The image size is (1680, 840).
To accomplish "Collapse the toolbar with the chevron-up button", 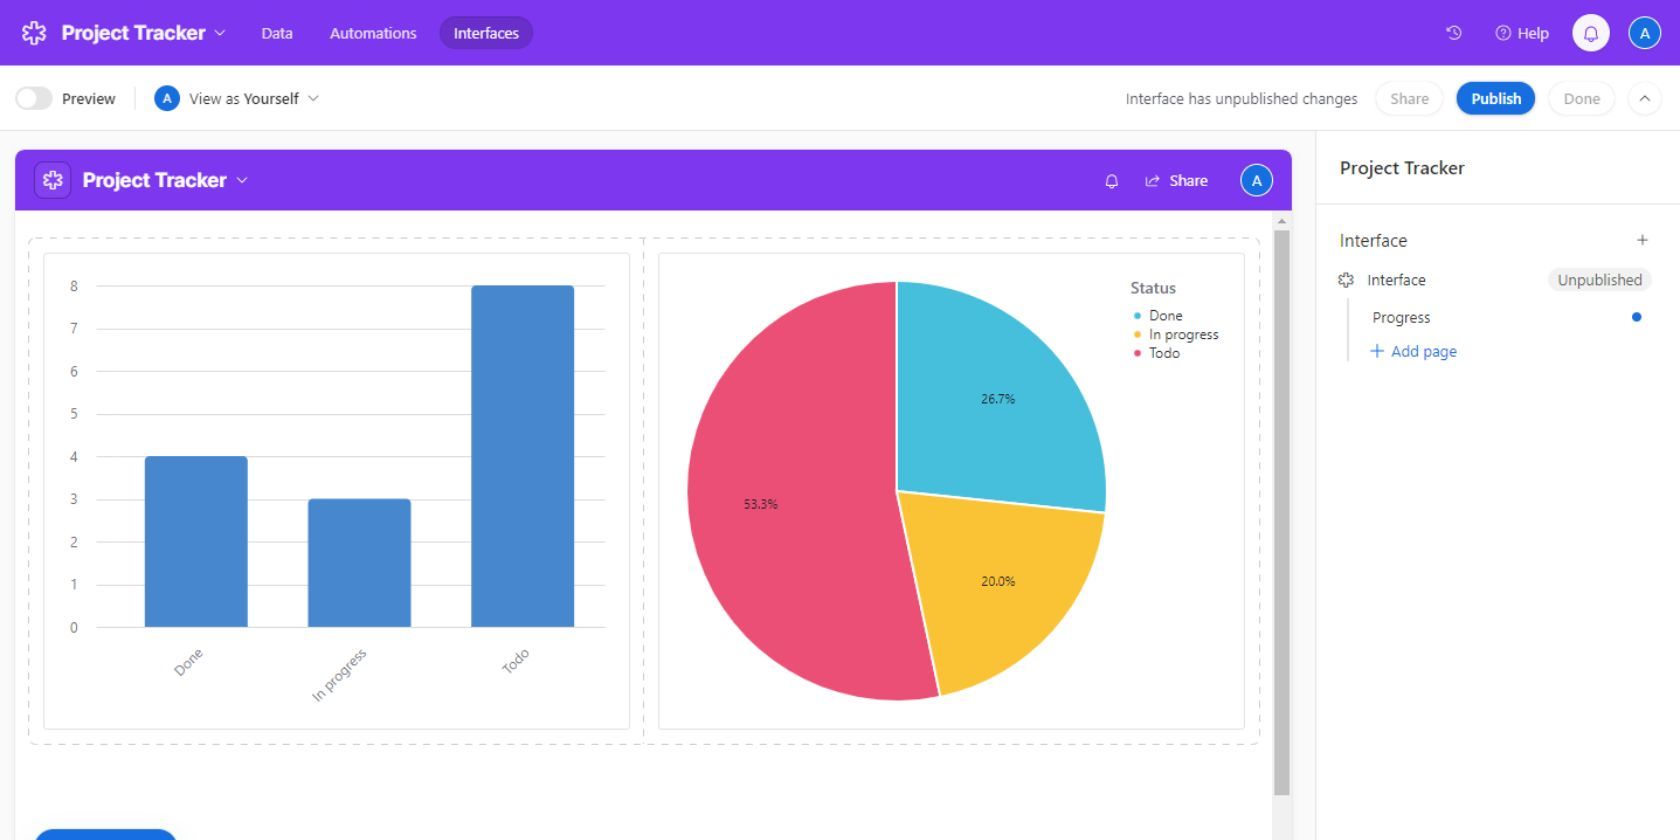I will [x=1644, y=98].
